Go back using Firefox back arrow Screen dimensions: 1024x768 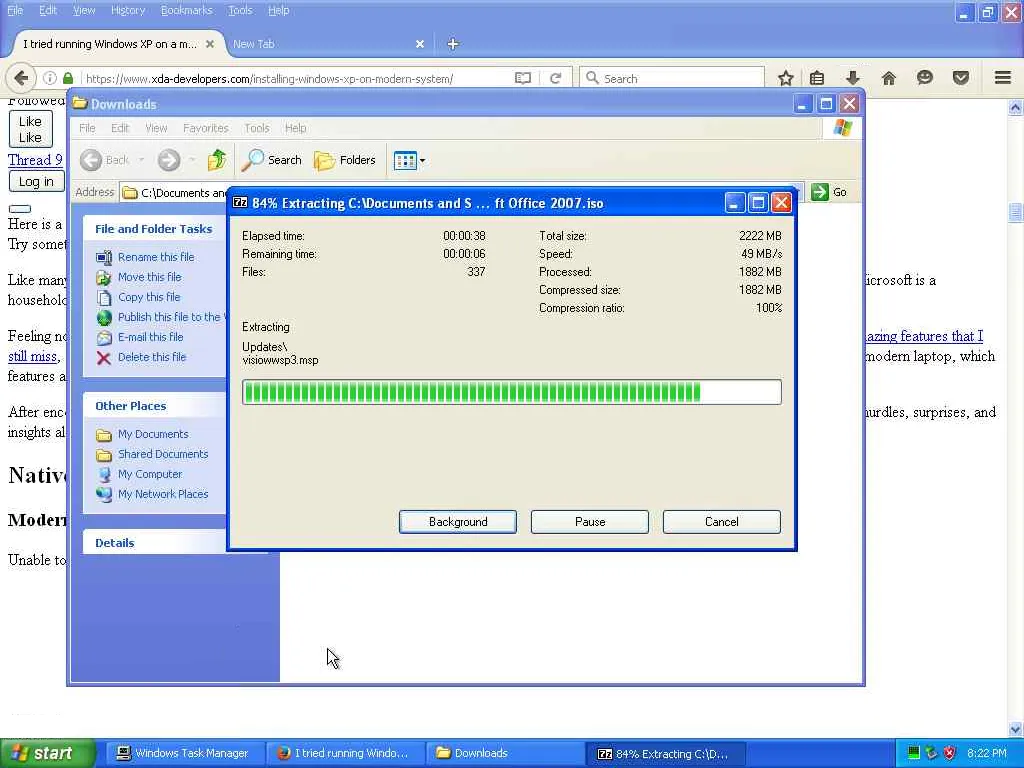21,78
